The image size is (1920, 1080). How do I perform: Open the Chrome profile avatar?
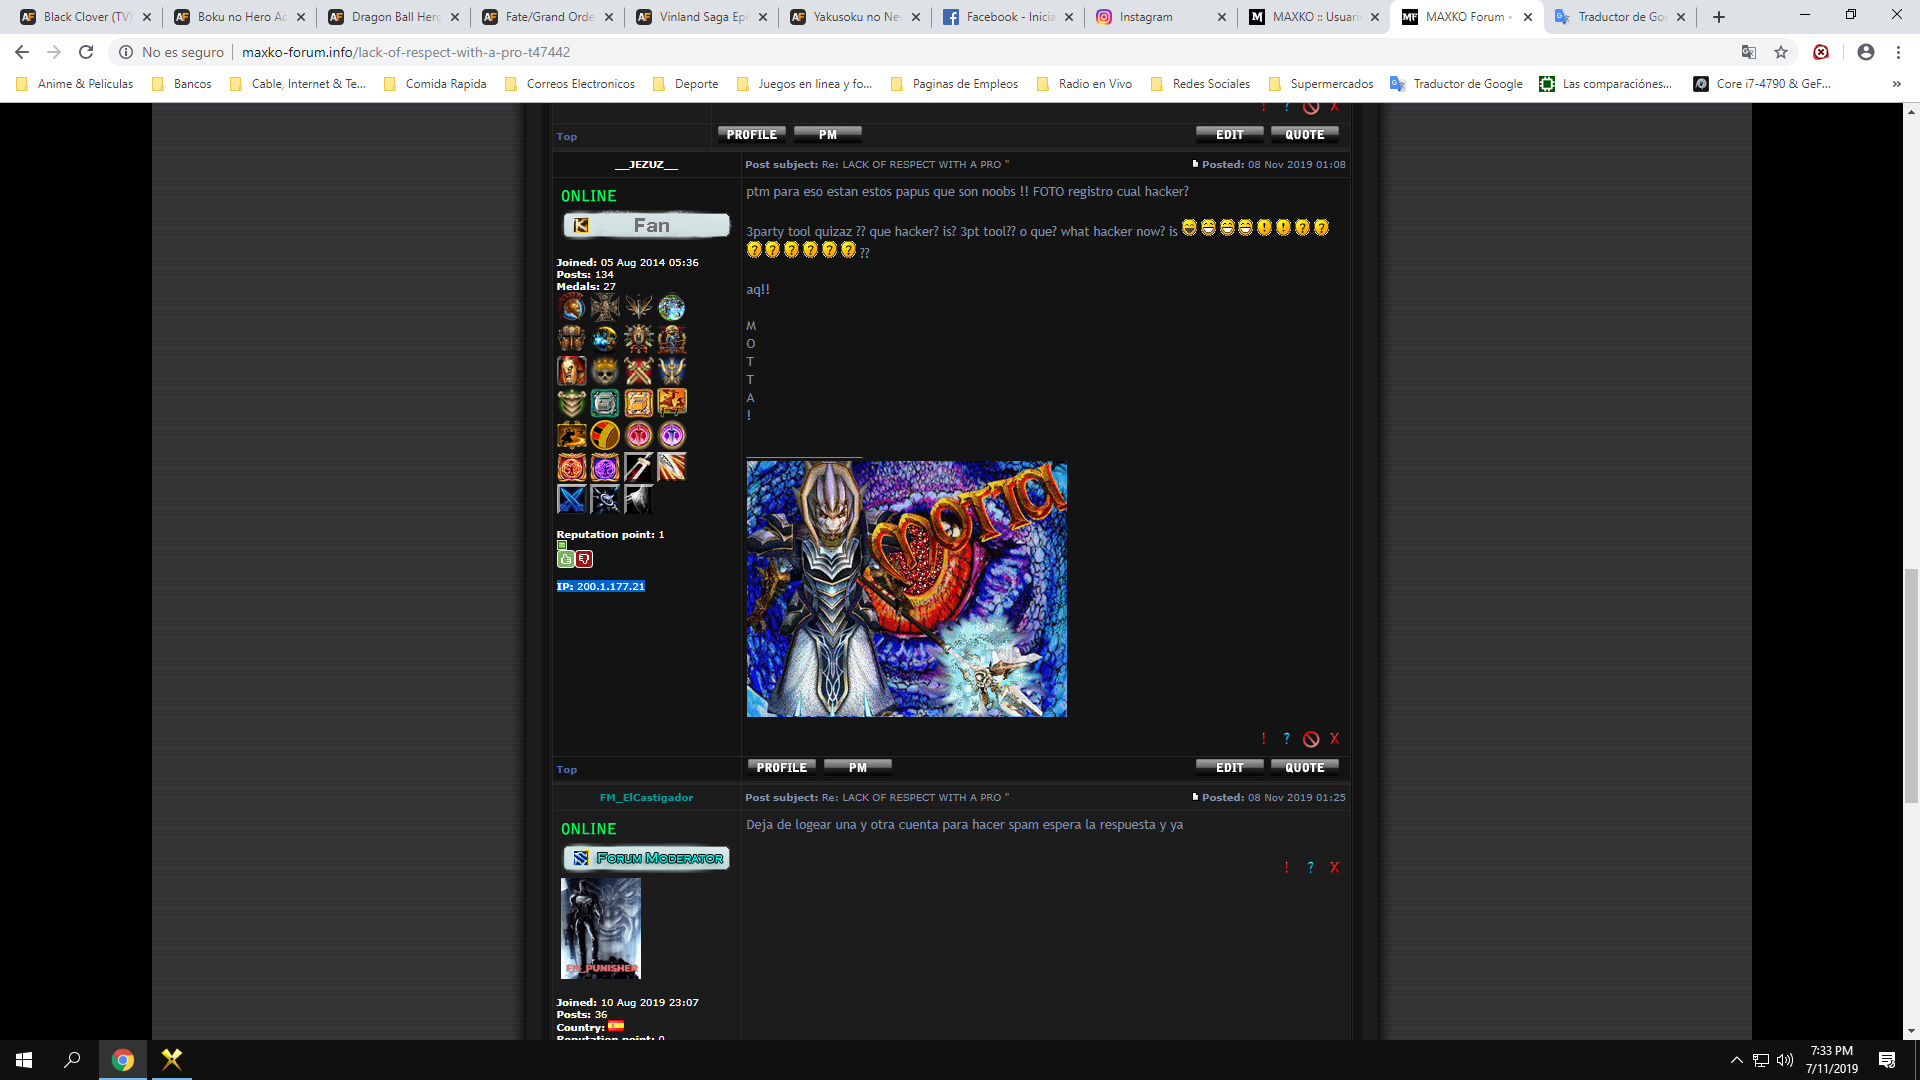pyautogui.click(x=1866, y=52)
